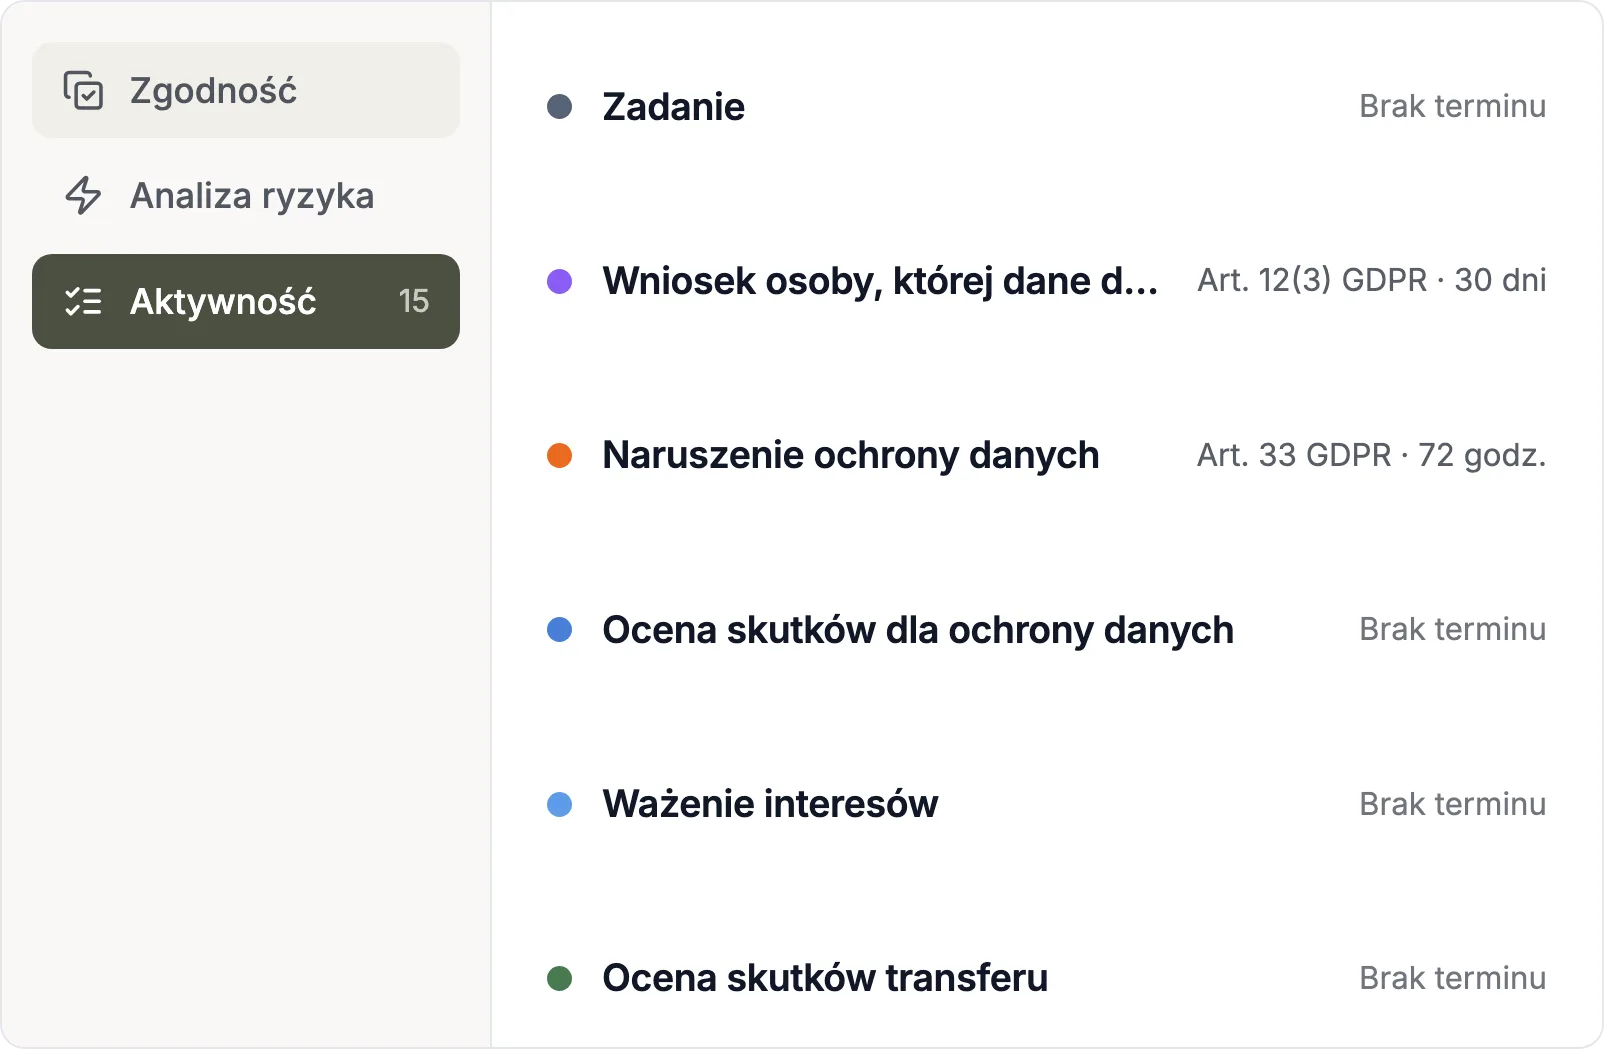1604x1049 pixels.
Task: Click the Art. 12(3) GDPR · 30 dni deadline
Action: [x=1372, y=280]
